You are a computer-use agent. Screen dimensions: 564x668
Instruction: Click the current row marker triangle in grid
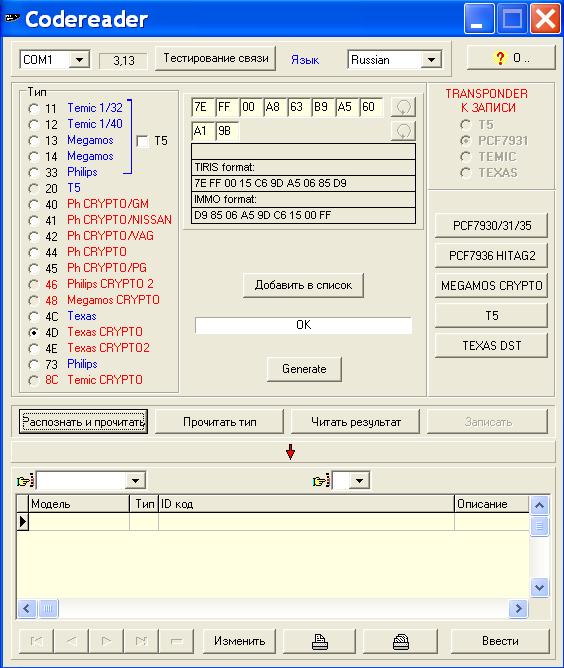coord(23,521)
